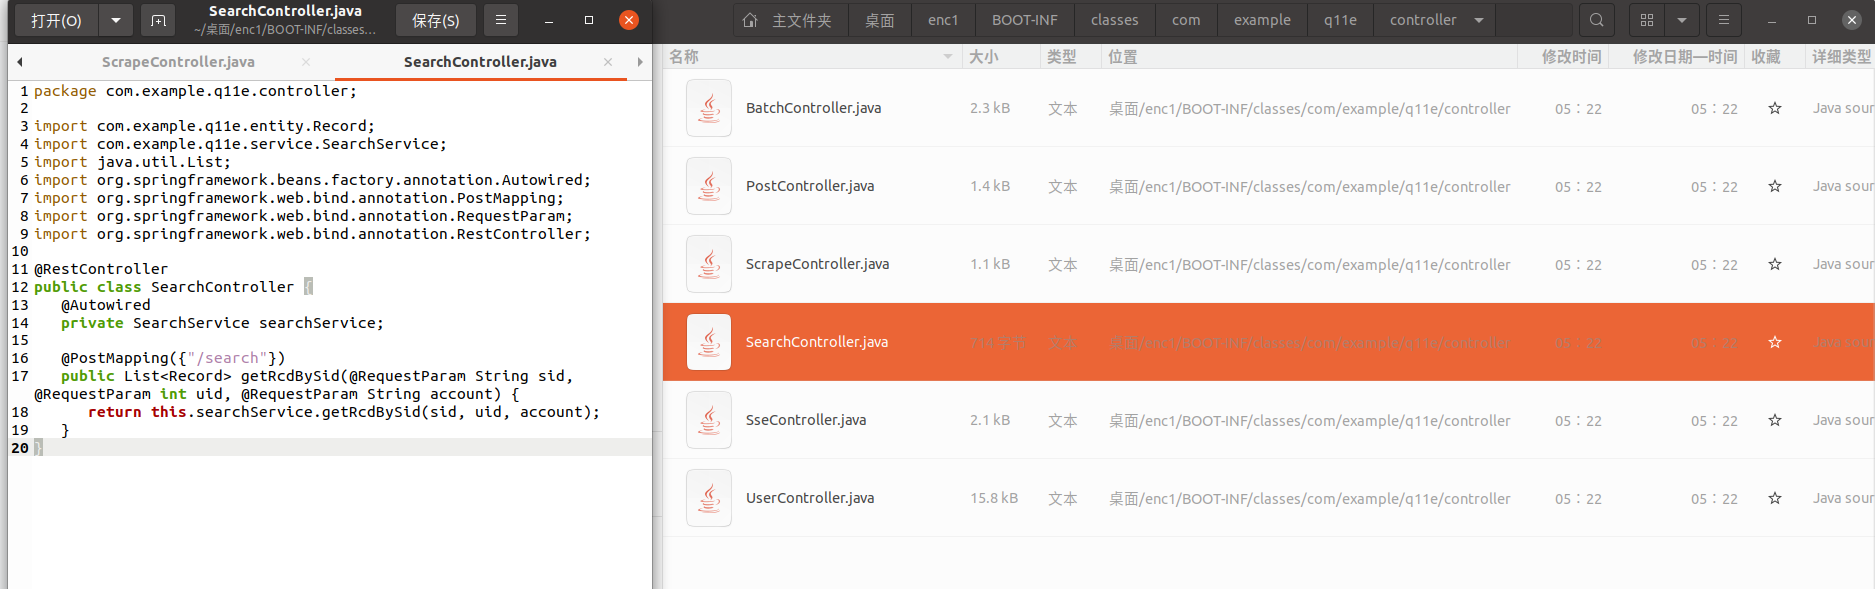Open the file manager hamburger menu
Viewport: 1875px width, 589px height.
(x=1723, y=20)
